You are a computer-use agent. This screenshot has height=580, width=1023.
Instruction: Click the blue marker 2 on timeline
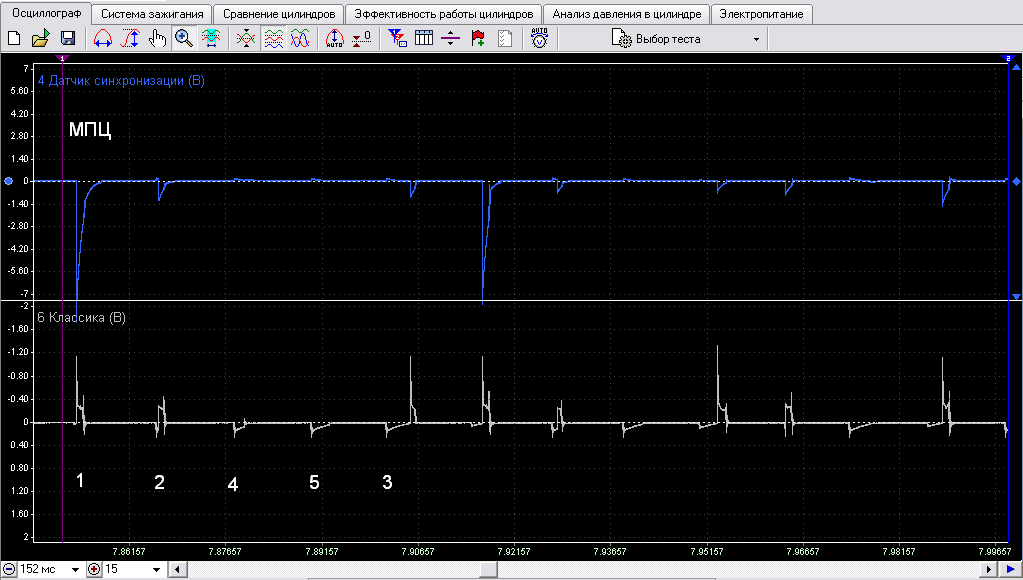pyautogui.click(x=1009, y=59)
